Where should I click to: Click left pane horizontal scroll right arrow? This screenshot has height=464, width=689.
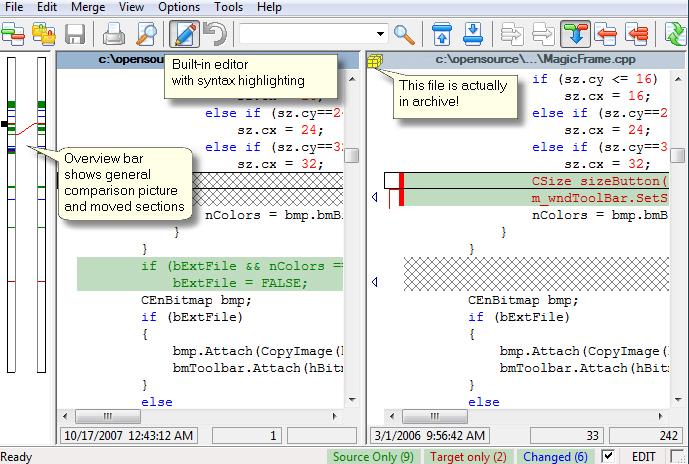(335, 416)
